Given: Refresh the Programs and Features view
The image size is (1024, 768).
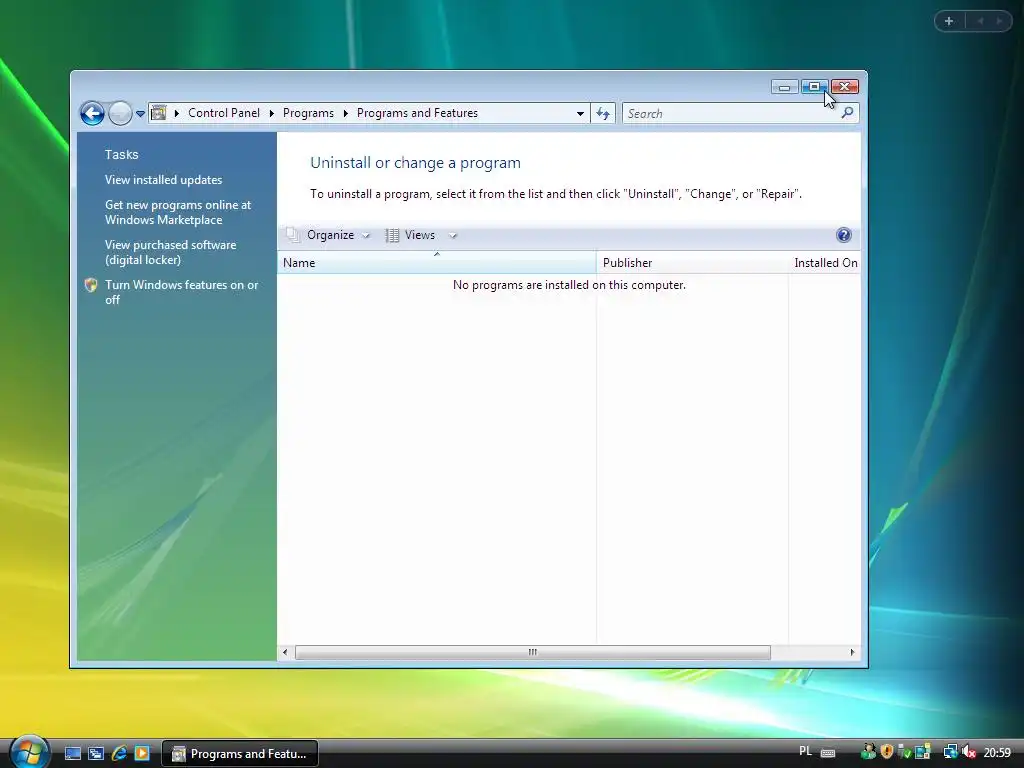Looking at the screenshot, I should pyautogui.click(x=603, y=114).
